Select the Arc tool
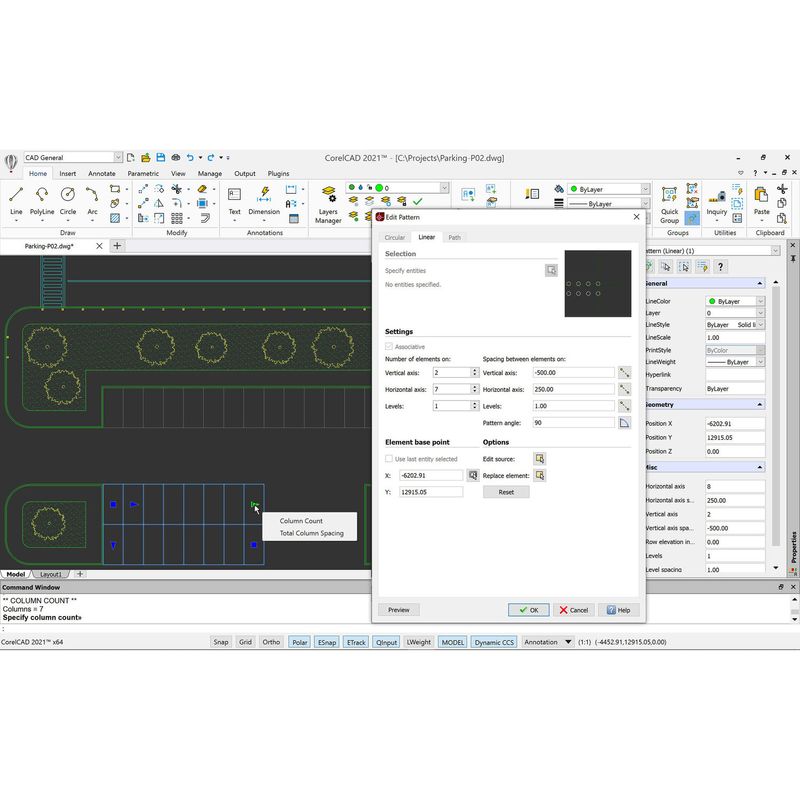 92,200
